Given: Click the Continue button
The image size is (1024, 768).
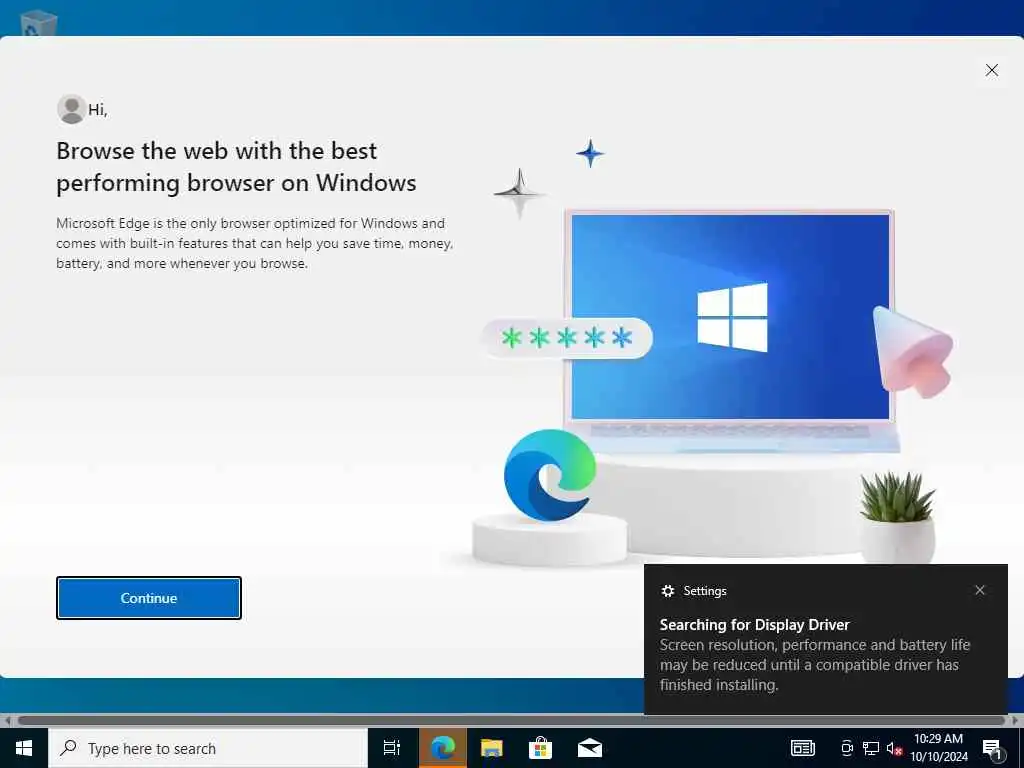Looking at the screenshot, I should 149,598.
